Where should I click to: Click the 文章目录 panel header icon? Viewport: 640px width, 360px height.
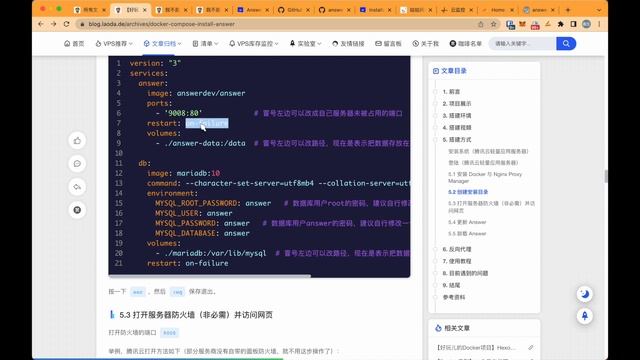point(436,71)
